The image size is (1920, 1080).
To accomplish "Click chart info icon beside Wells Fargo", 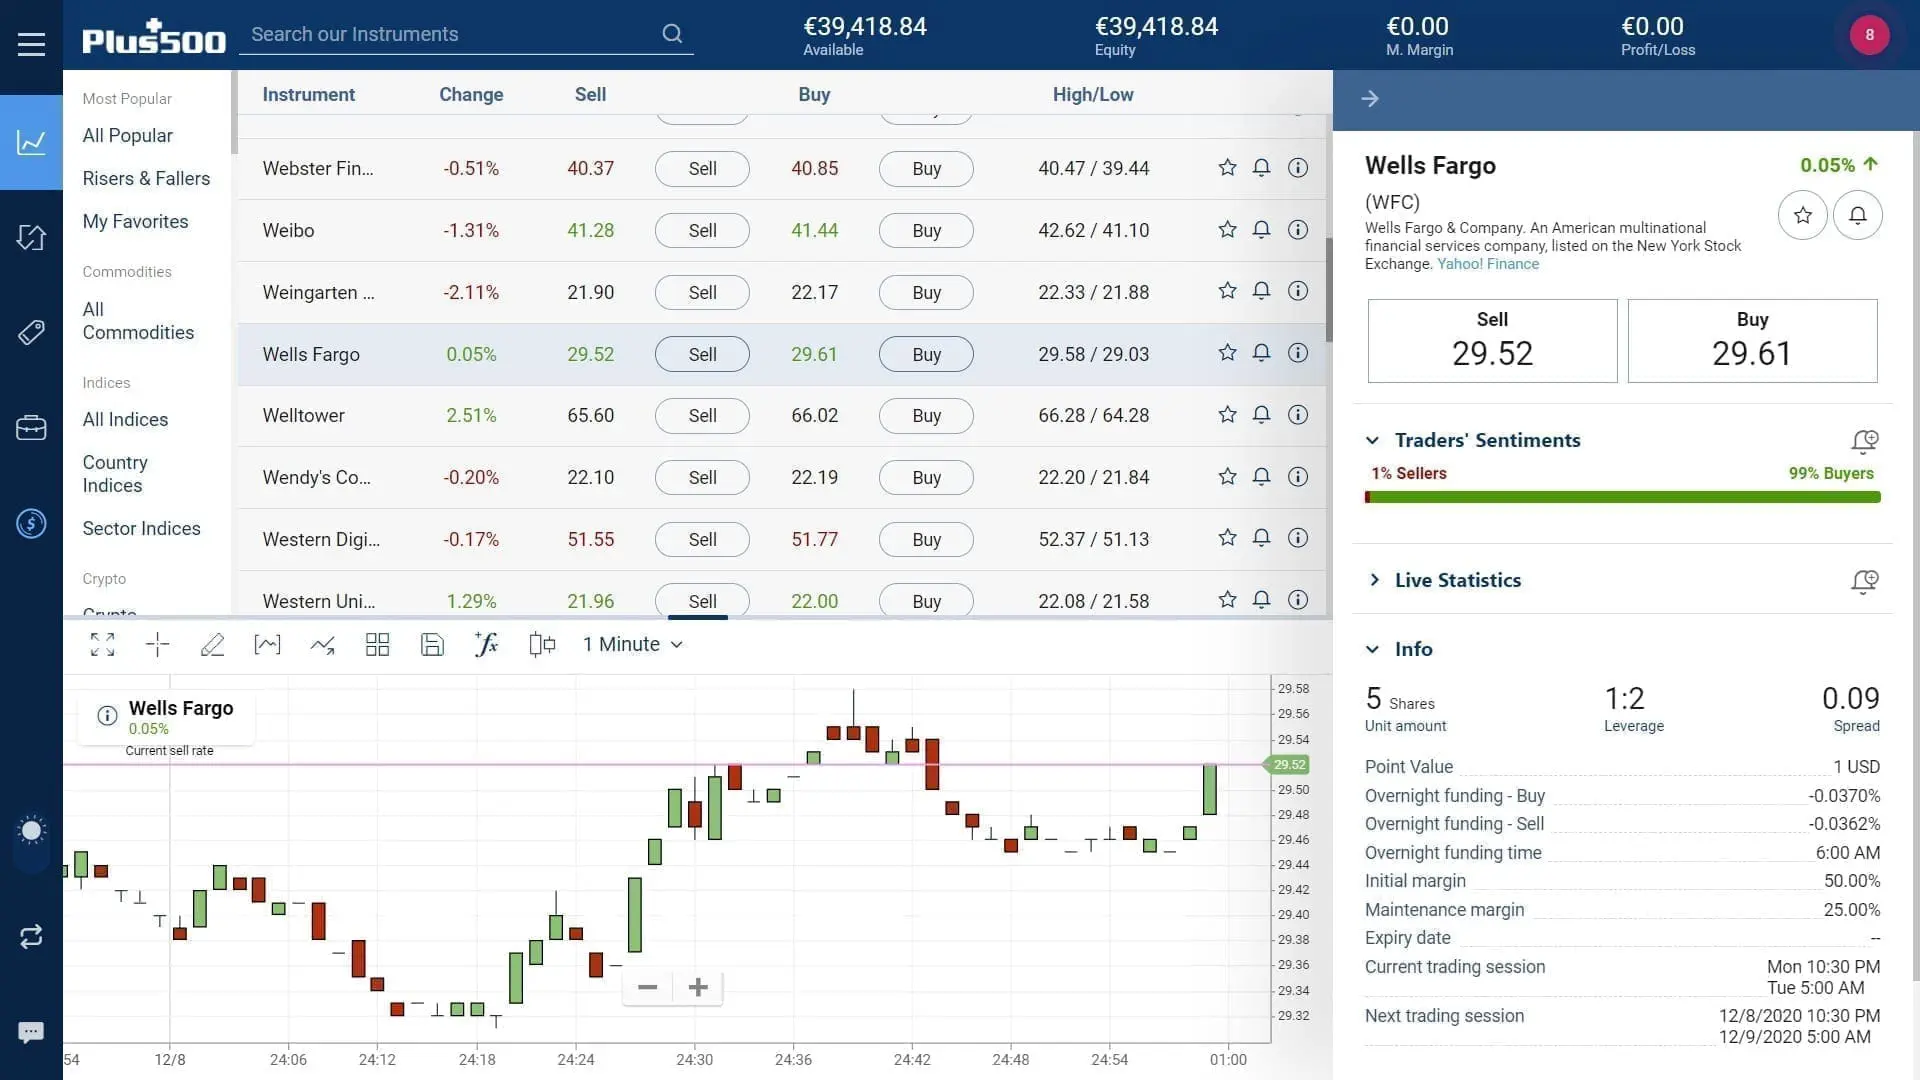I will click(107, 716).
